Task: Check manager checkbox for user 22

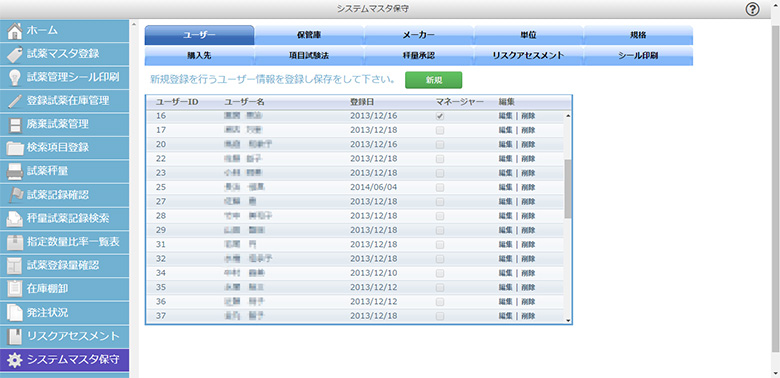Action: [x=440, y=159]
